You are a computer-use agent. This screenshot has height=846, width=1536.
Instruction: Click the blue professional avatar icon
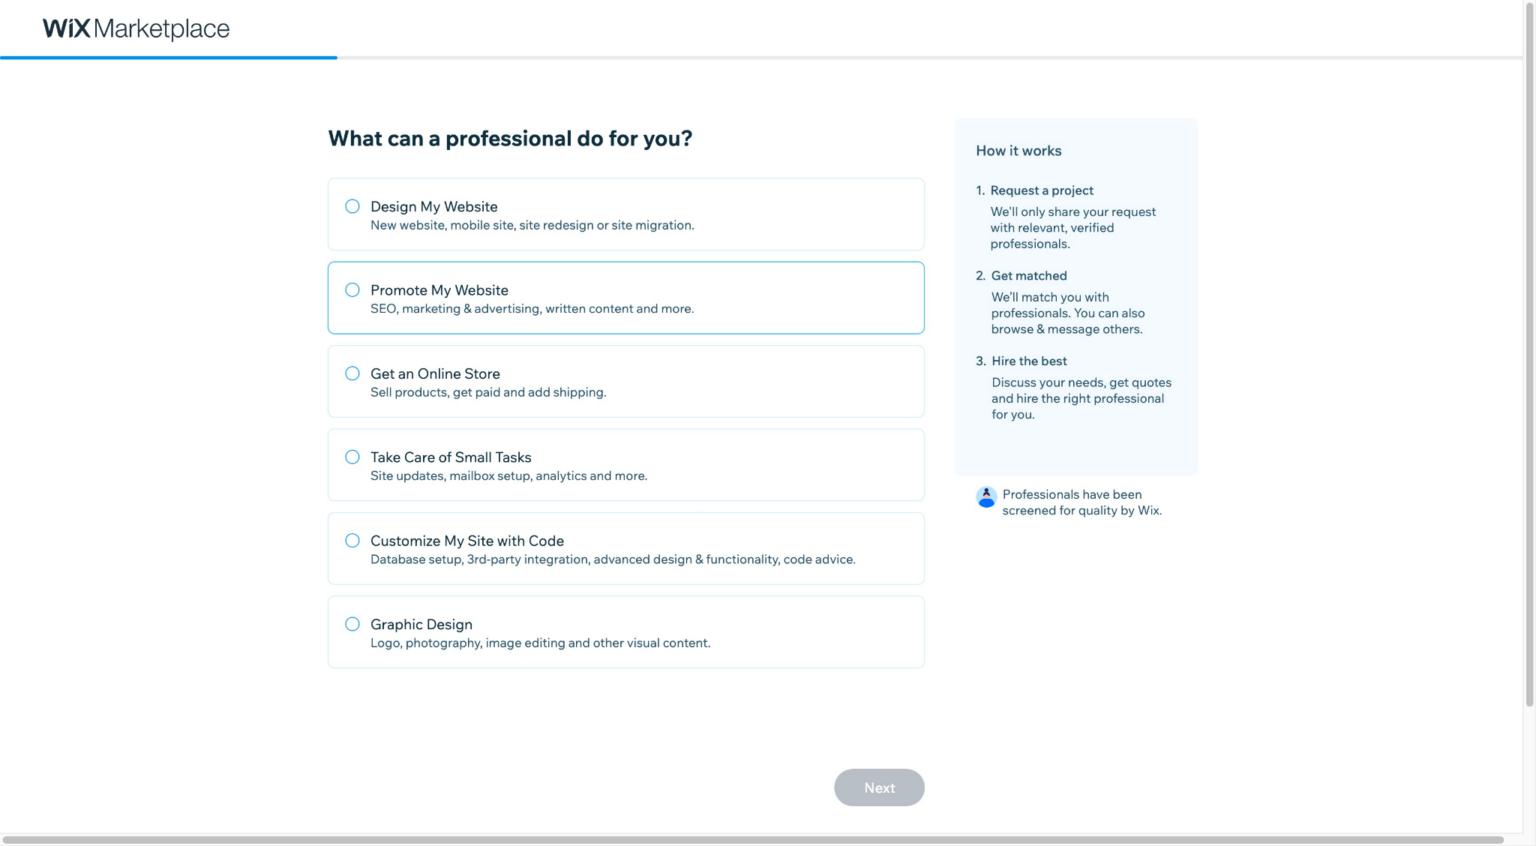[x=986, y=496]
